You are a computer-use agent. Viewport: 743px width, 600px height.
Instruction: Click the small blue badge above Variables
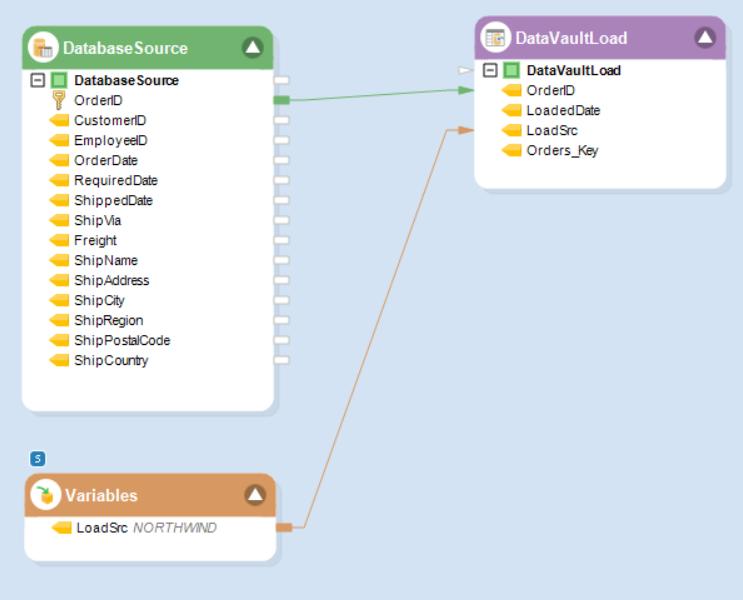tap(38, 459)
